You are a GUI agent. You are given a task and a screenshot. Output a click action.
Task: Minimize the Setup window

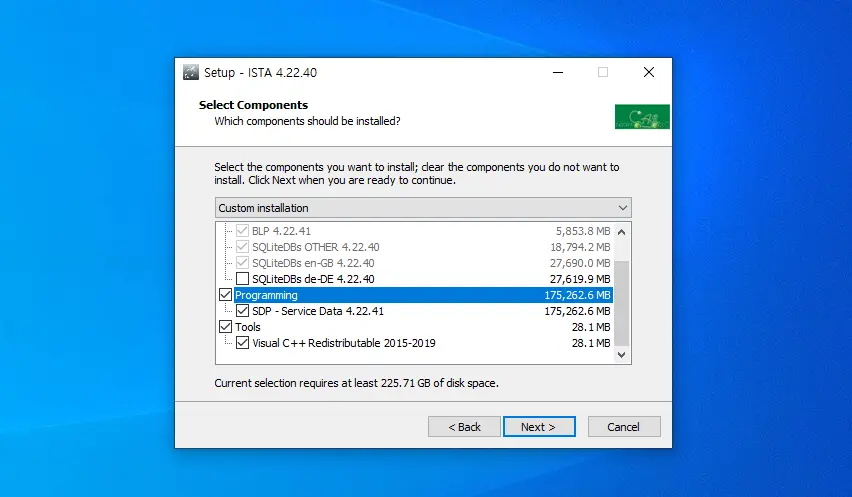tap(558, 72)
